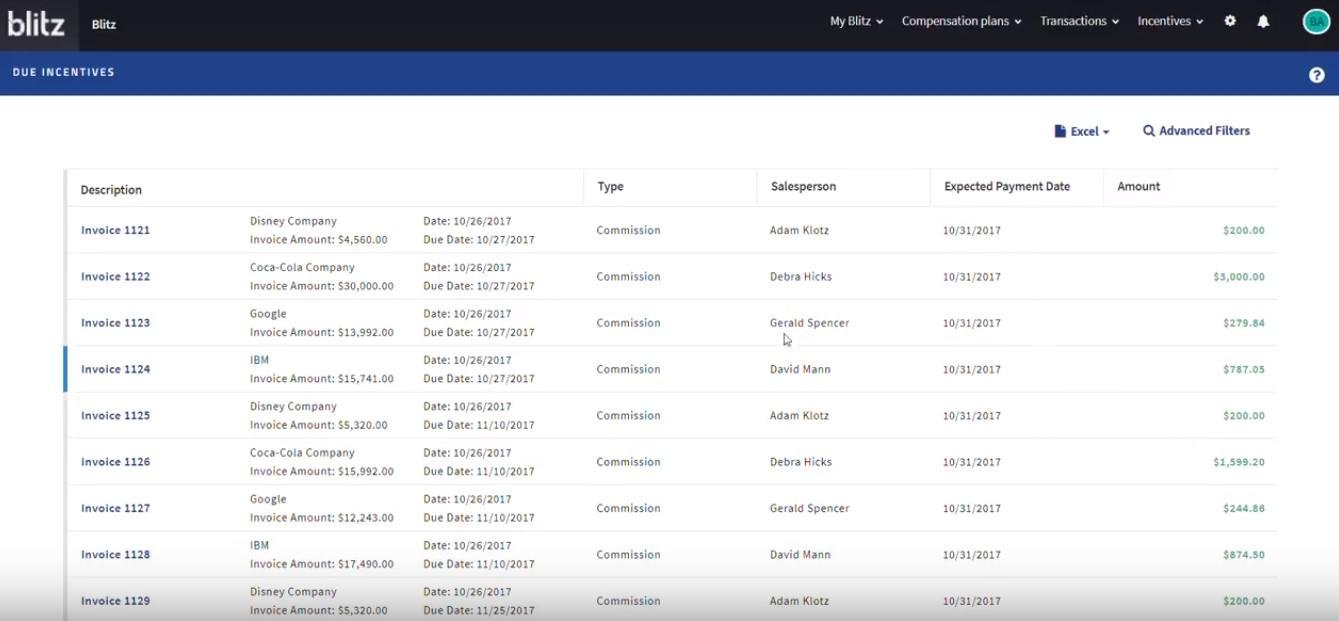This screenshot has height=621, width=1339.
Task: Click the help question mark icon
Action: tap(1316, 75)
